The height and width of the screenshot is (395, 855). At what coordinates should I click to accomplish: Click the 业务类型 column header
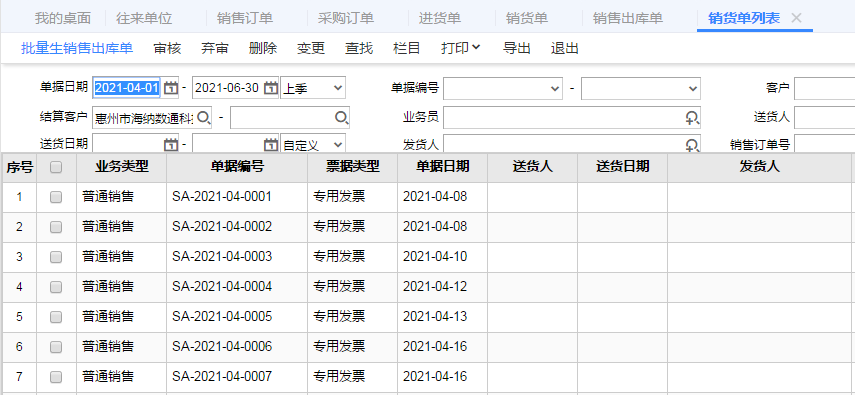click(122, 167)
